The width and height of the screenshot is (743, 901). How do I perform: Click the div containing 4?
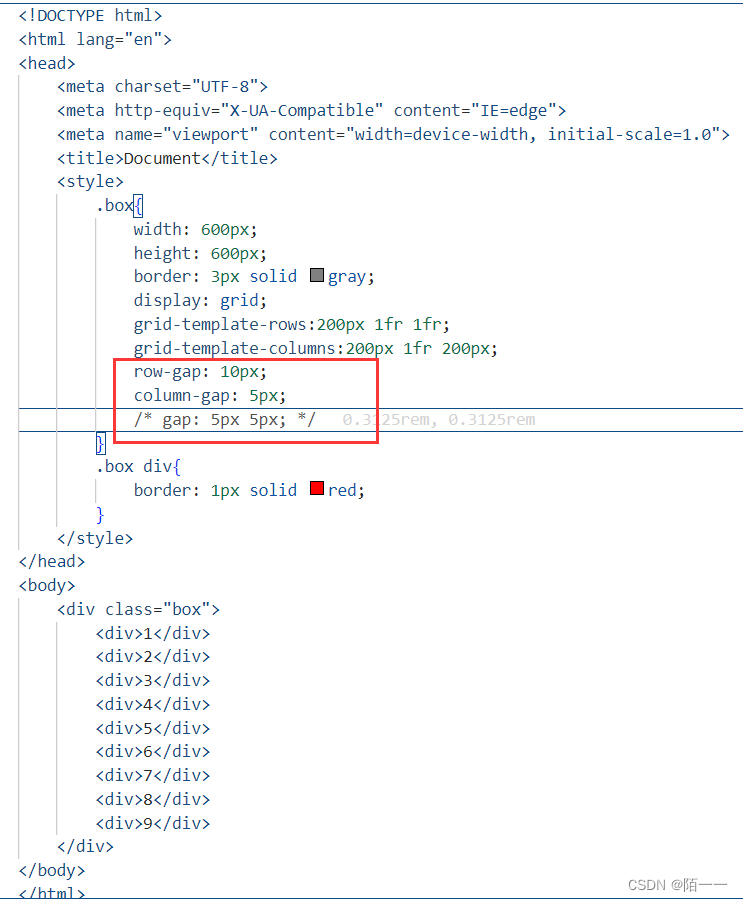(153, 704)
